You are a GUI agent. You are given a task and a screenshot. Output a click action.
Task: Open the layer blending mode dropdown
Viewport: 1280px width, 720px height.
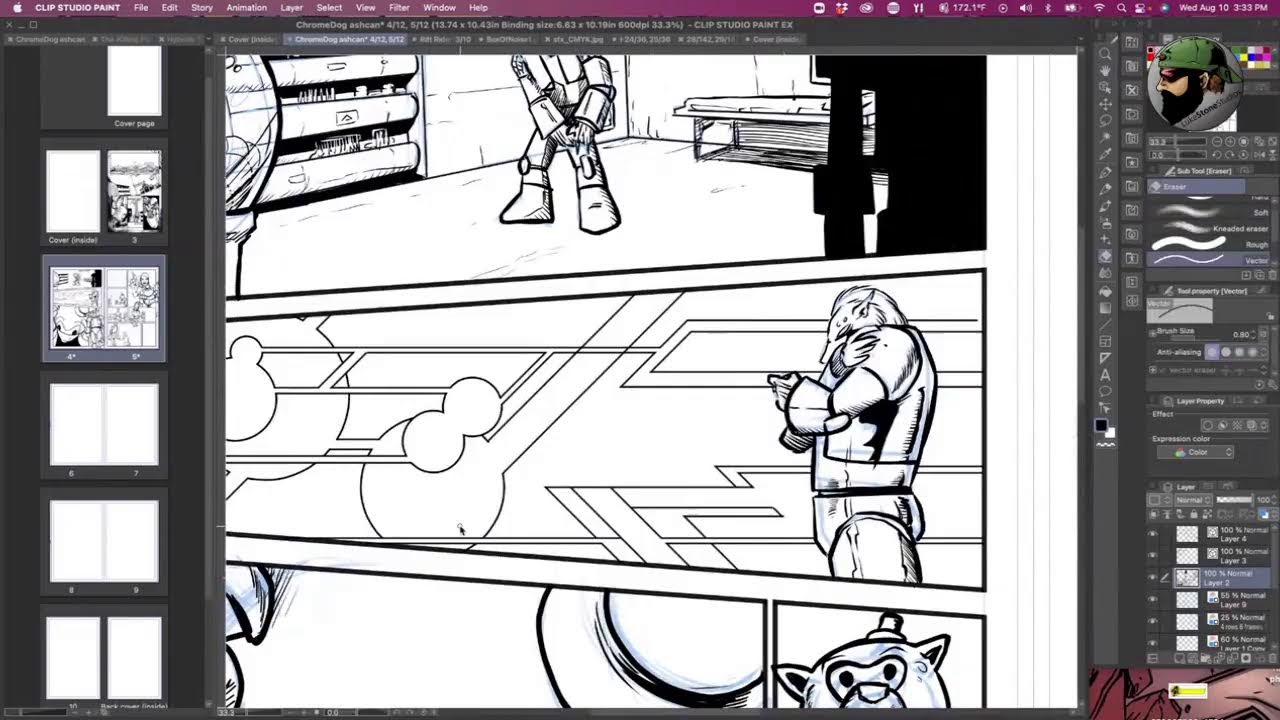[1193, 500]
